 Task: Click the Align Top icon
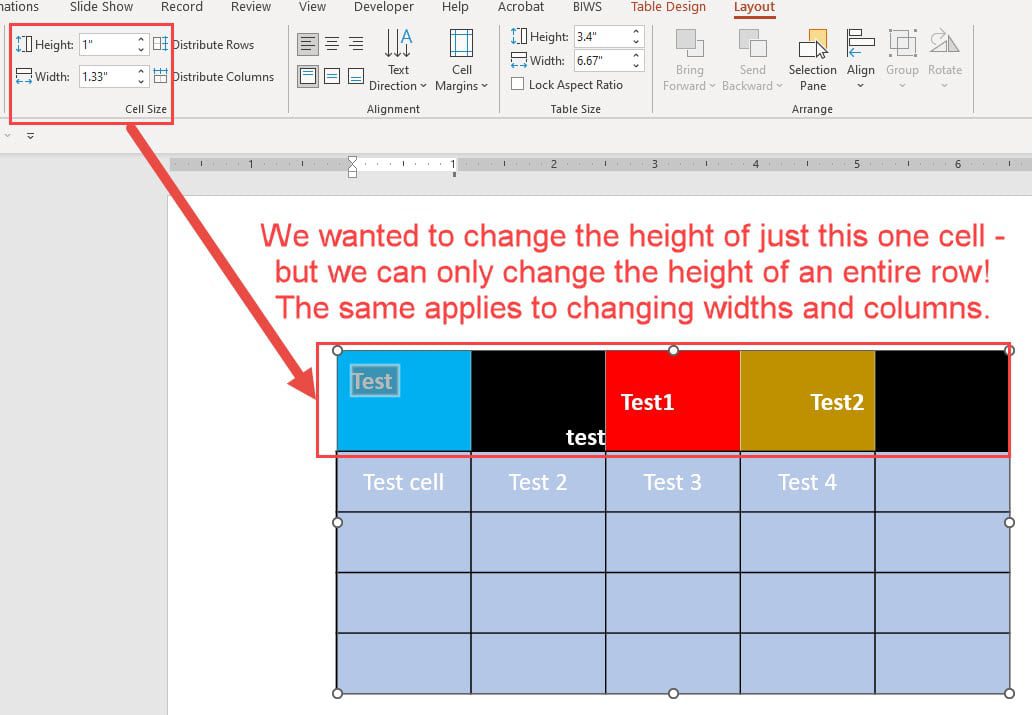[307, 75]
